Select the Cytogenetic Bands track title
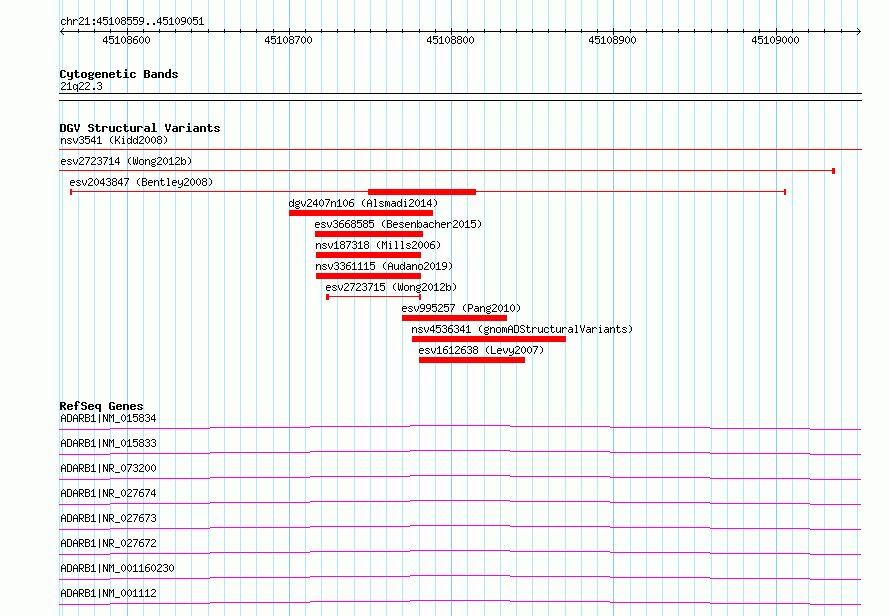This screenshot has height=616, width=890. coord(119,74)
